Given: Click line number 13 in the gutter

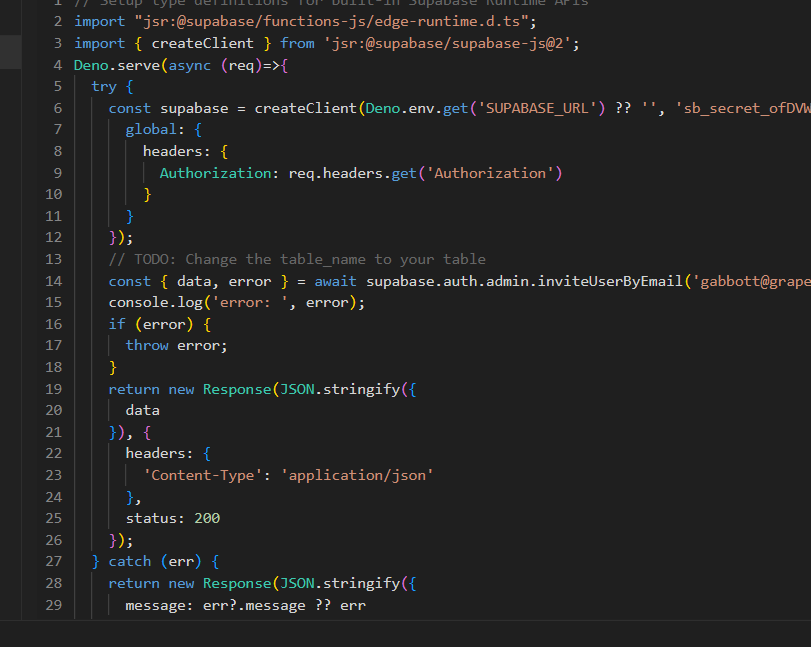Looking at the screenshot, I should pos(54,259).
